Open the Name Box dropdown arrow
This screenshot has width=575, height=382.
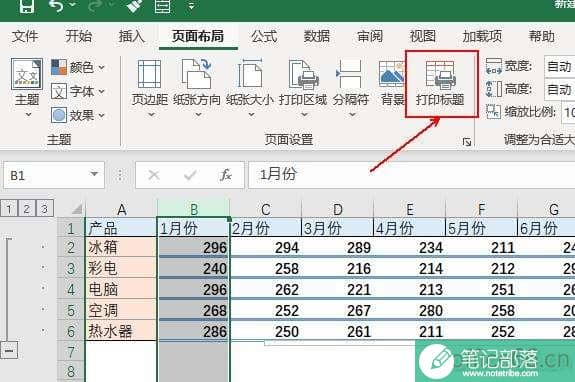click(x=94, y=174)
